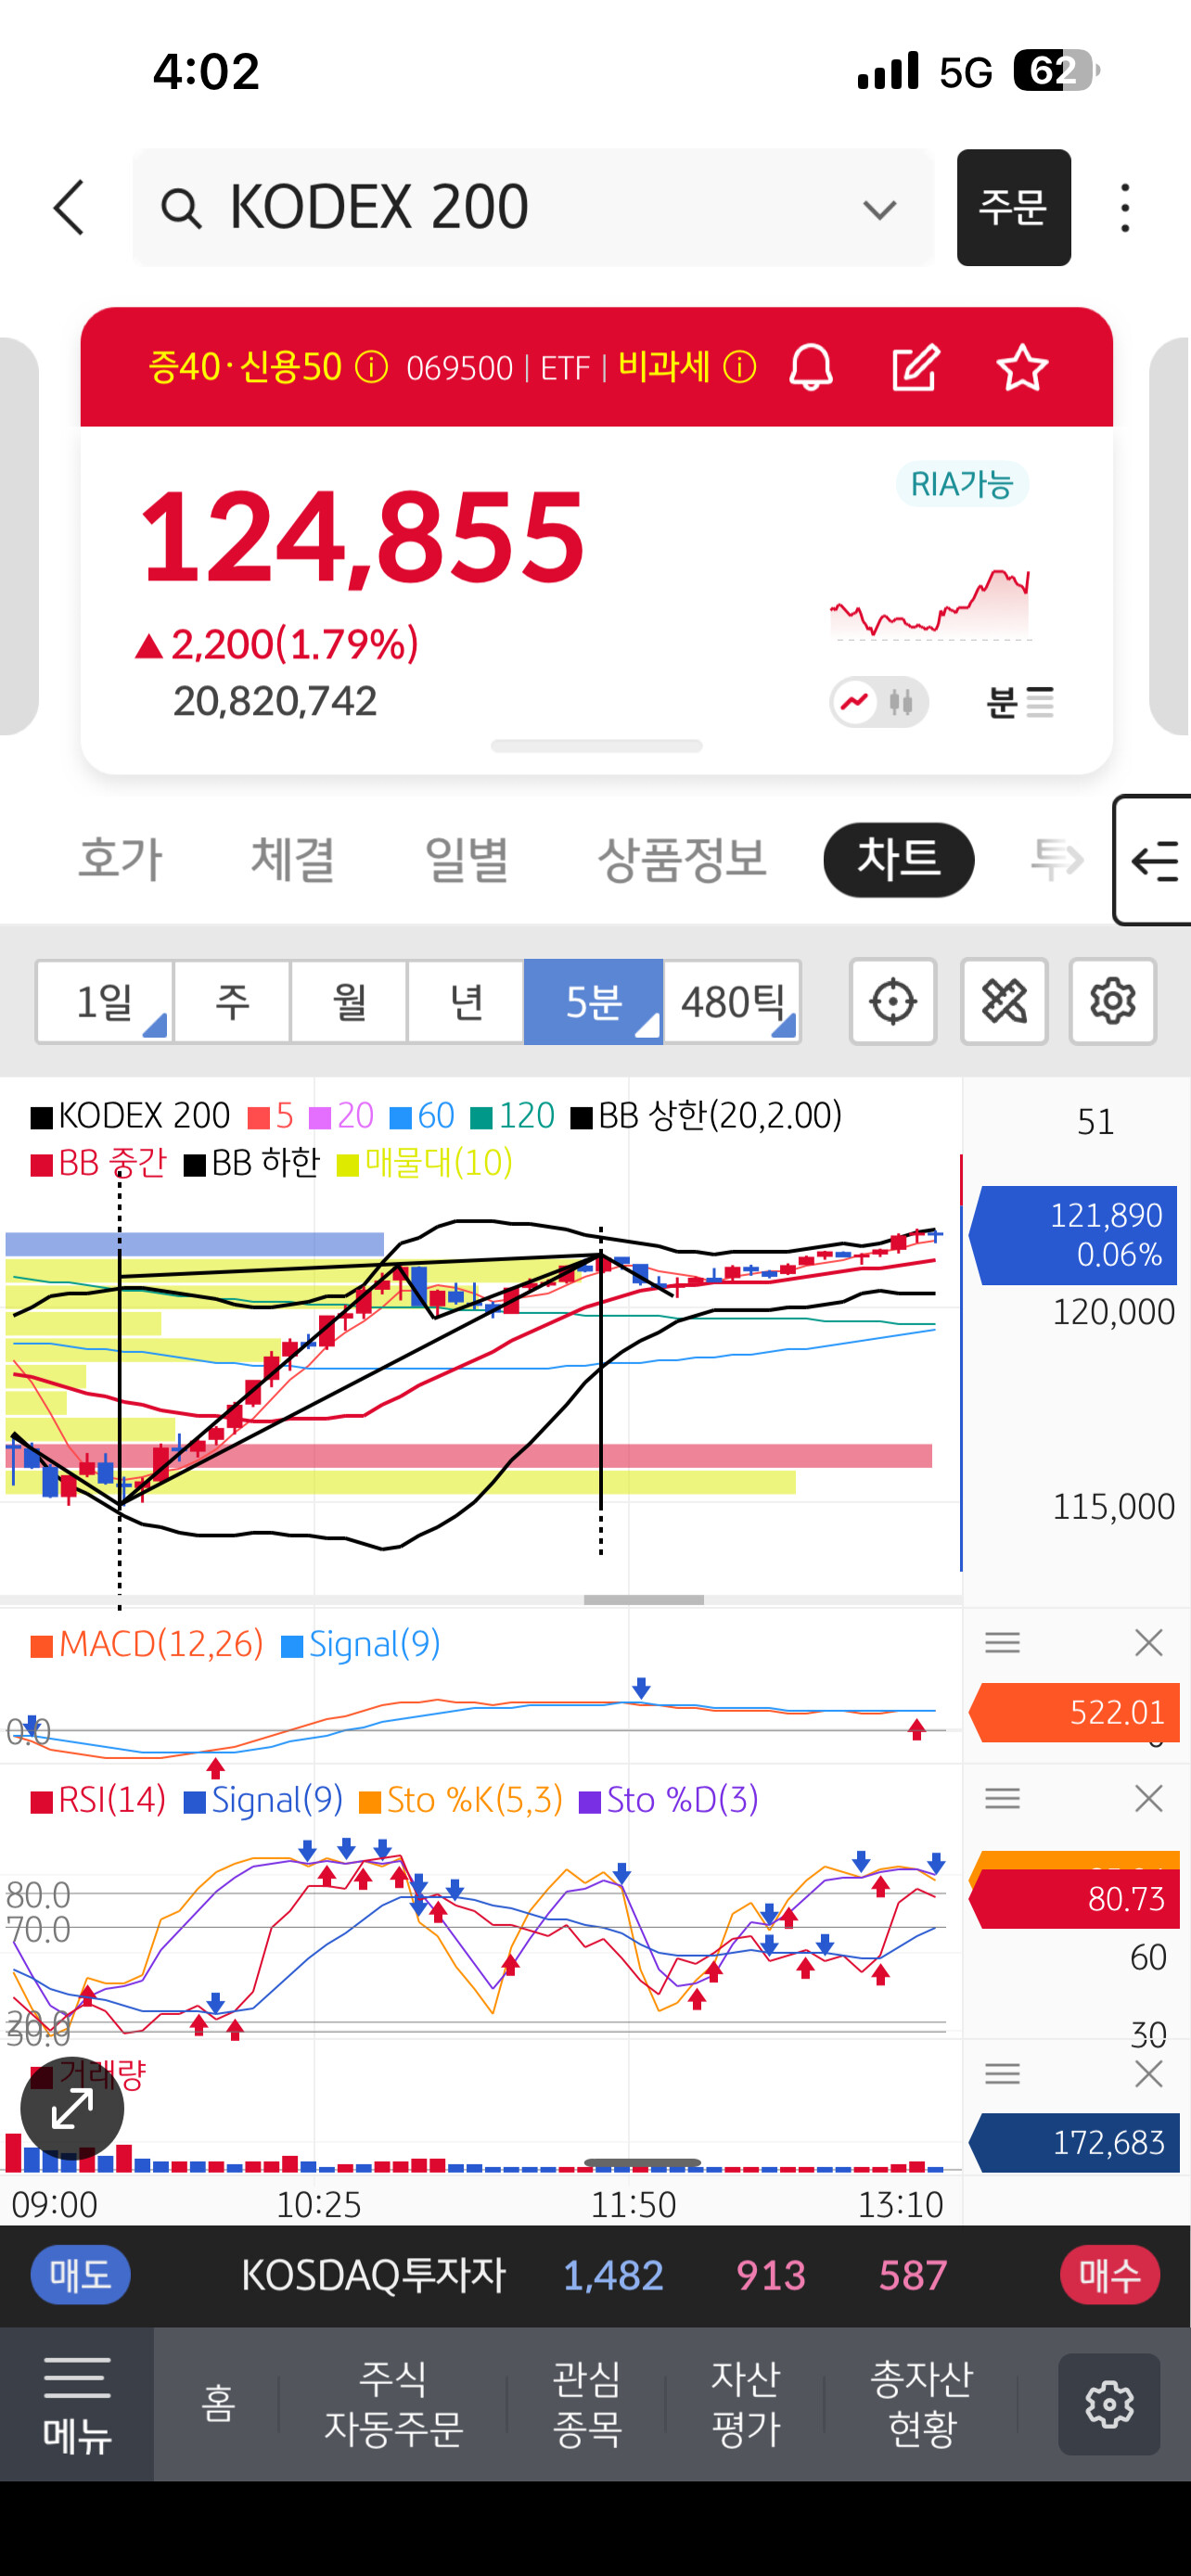Tap the RIA가능 badge
The image size is (1191, 2576).
[962, 484]
